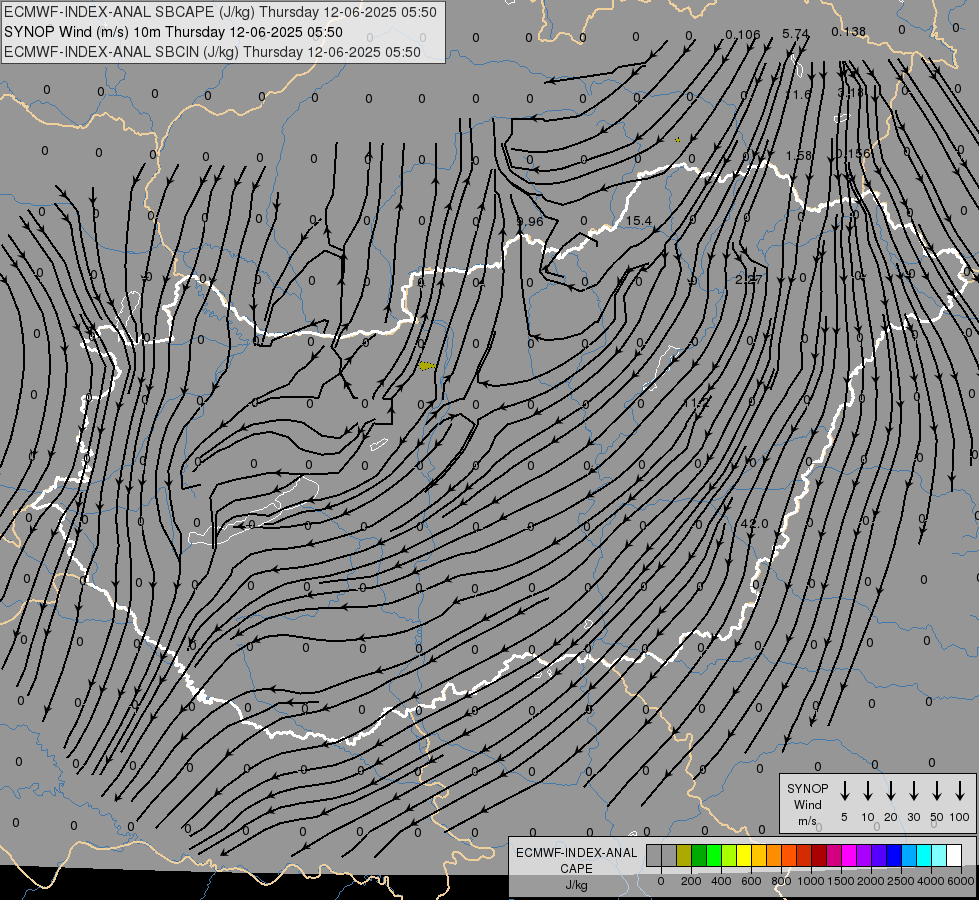Choose the white swatch ending the CAPE scale
This screenshot has width=979, height=900.
[x=955, y=855]
